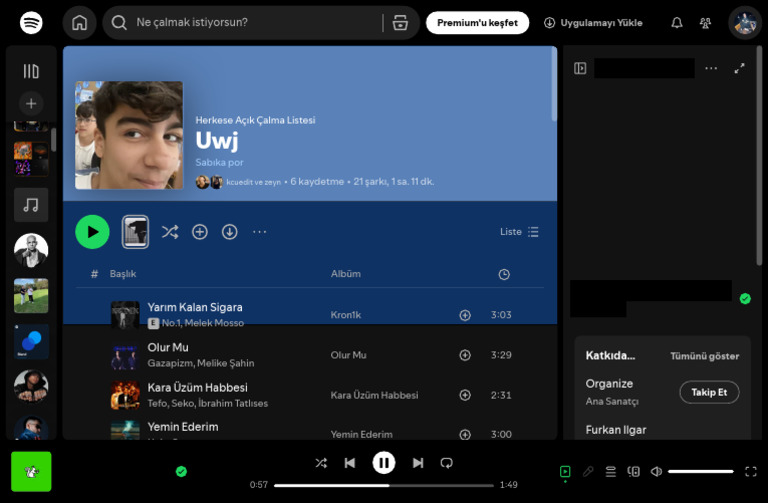Open Connect to a device
This screenshot has height=503, width=768.
[x=633, y=472]
